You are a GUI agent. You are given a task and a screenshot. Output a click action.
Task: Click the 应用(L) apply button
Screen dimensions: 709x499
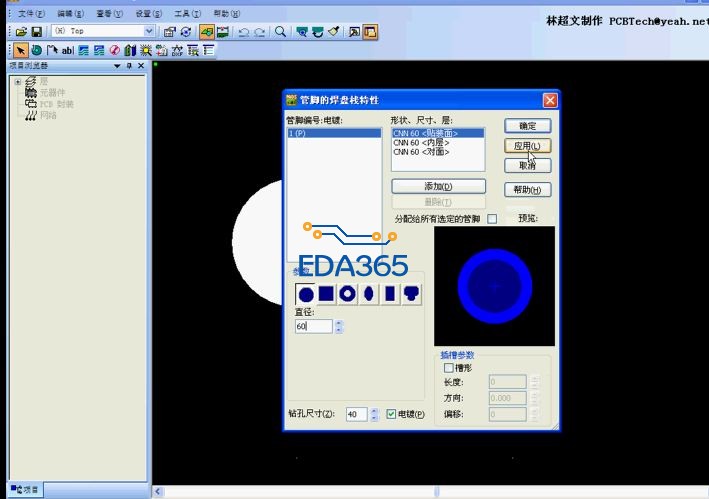click(x=528, y=146)
